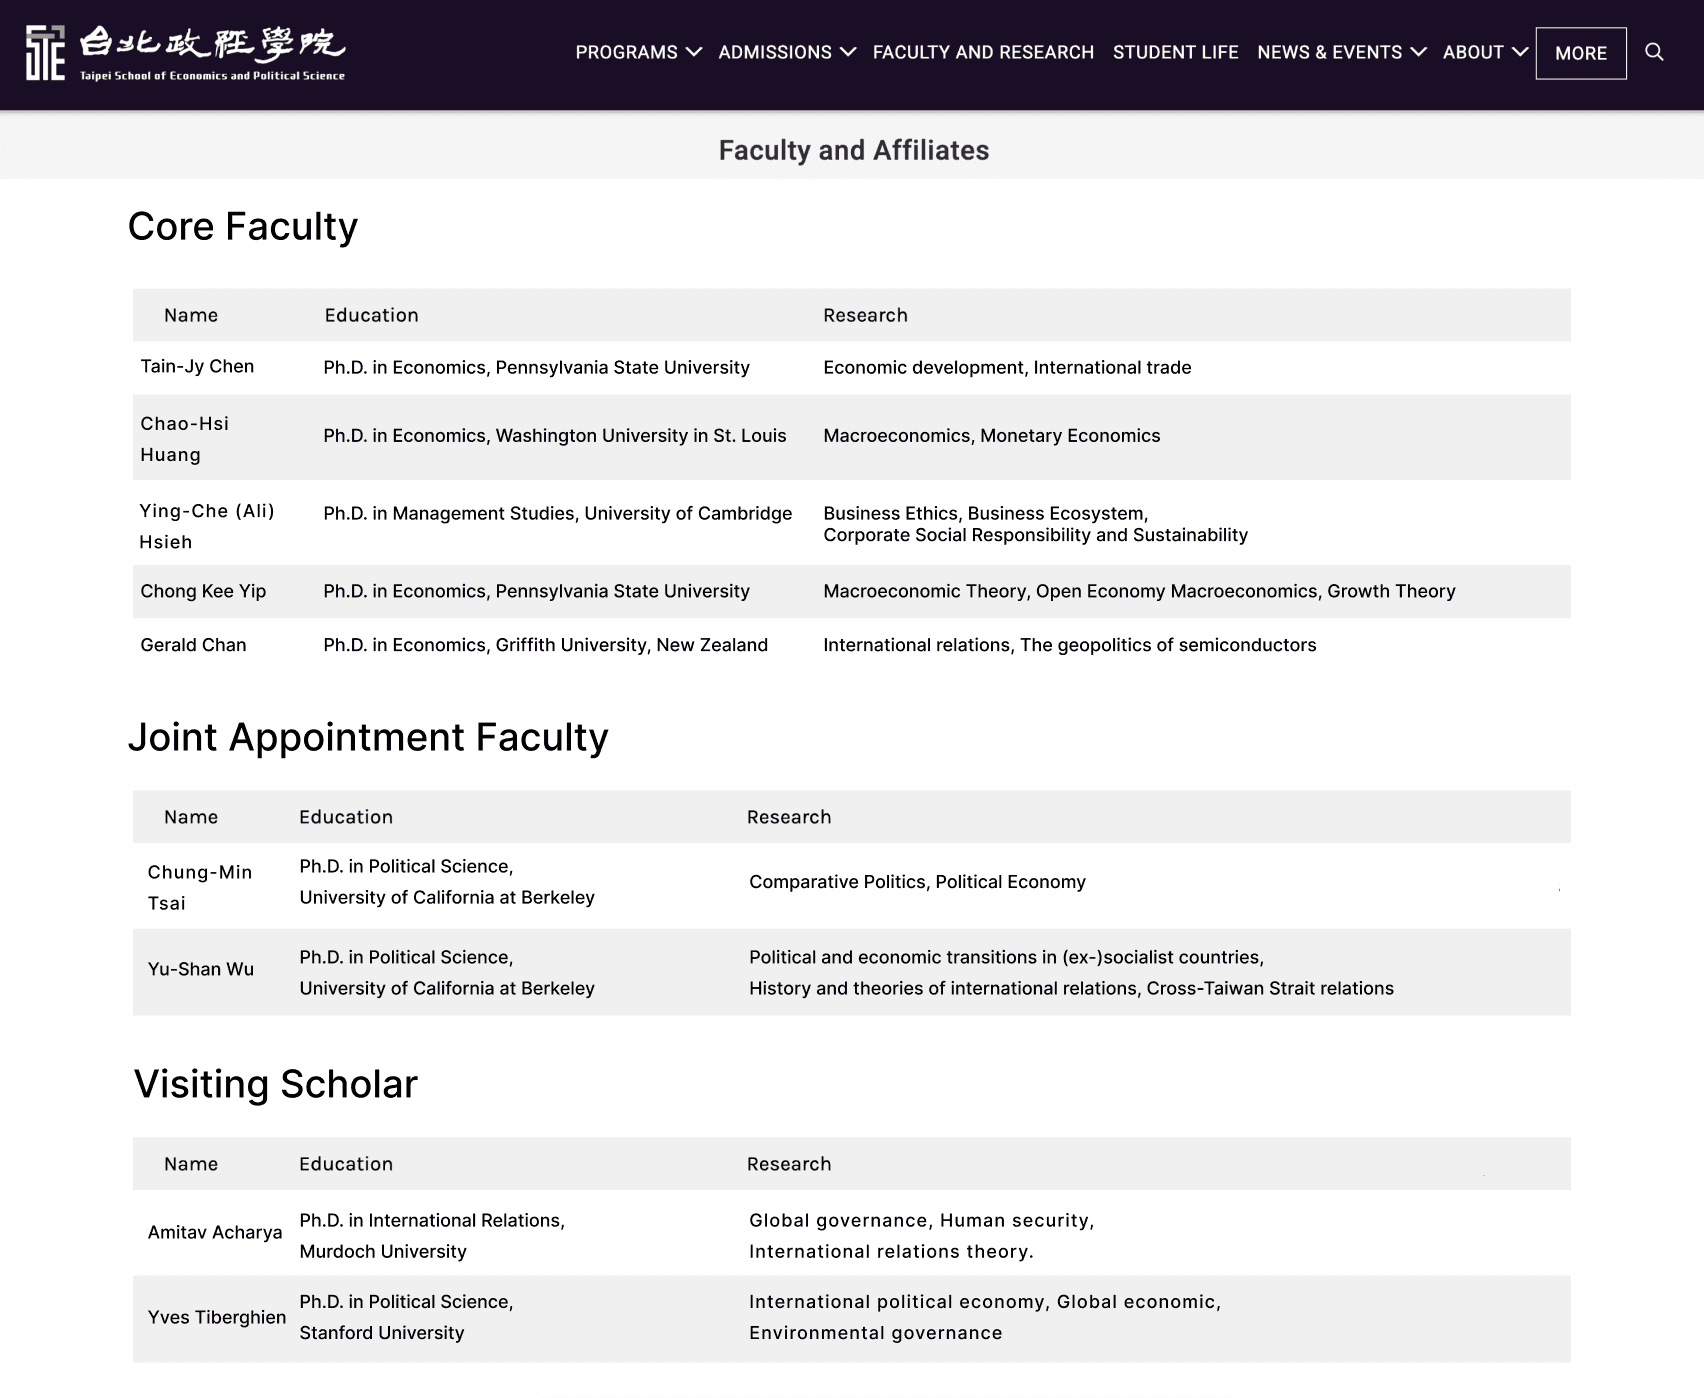Click Chung-Min Tsai's Berkeley education cell

[x=447, y=882]
